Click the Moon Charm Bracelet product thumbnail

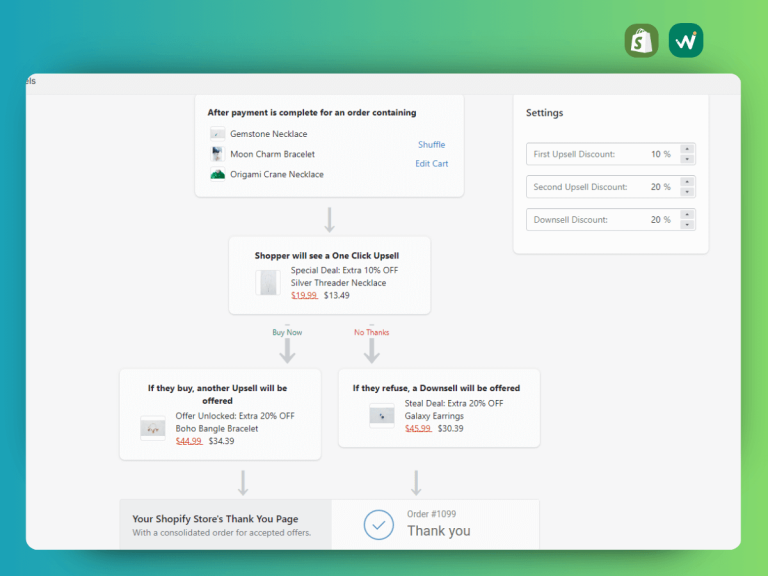(x=217, y=154)
